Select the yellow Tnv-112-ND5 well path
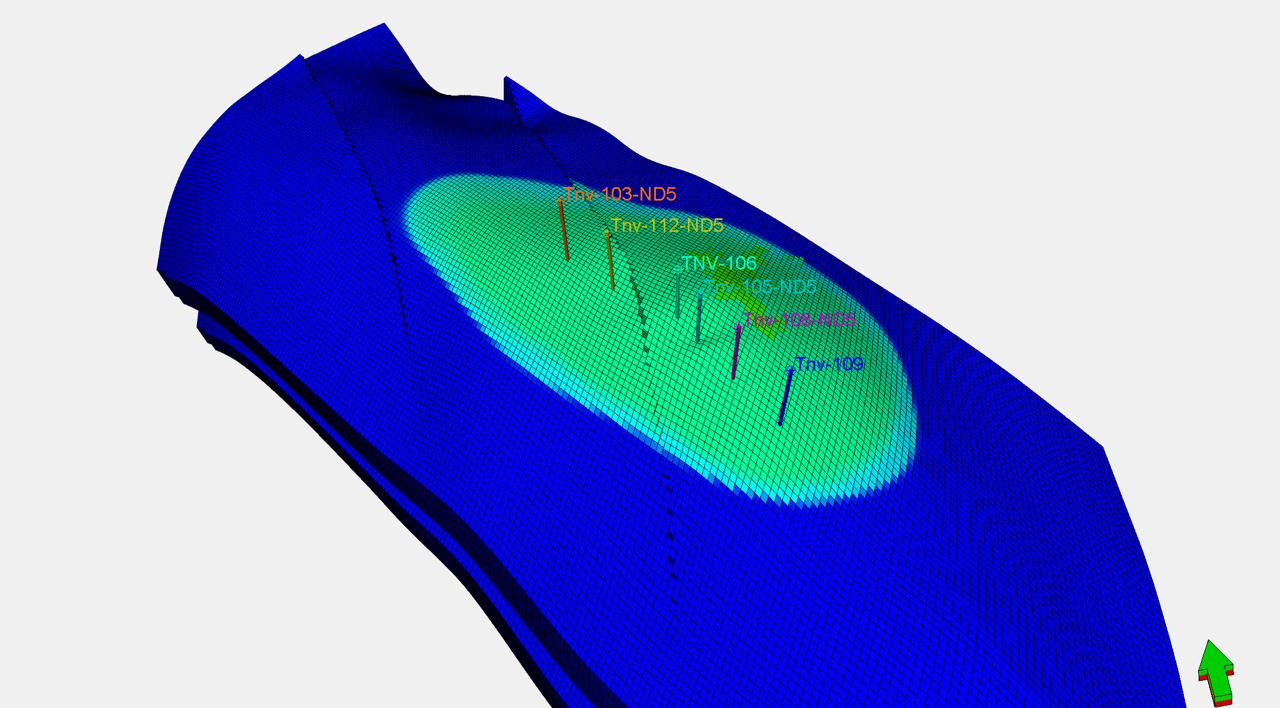Image resolution: width=1280 pixels, height=708 pixels. pyautogui.click(x=610, y=260)
